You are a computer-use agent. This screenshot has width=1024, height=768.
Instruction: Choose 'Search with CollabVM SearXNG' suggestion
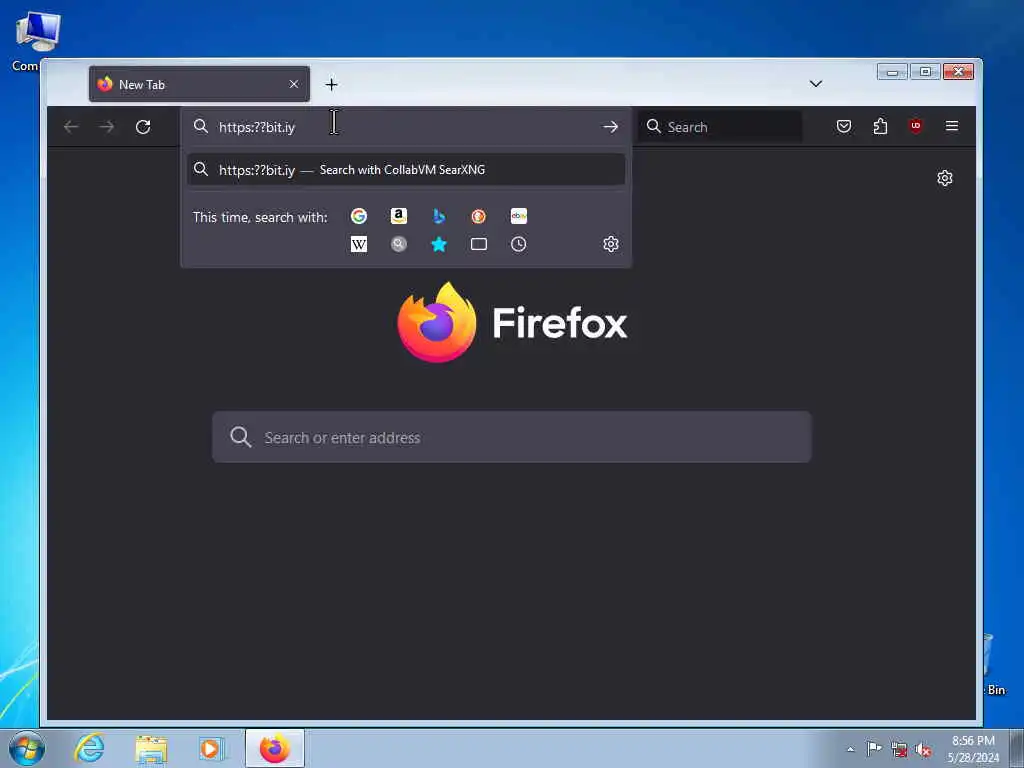[x=406, y=170]
